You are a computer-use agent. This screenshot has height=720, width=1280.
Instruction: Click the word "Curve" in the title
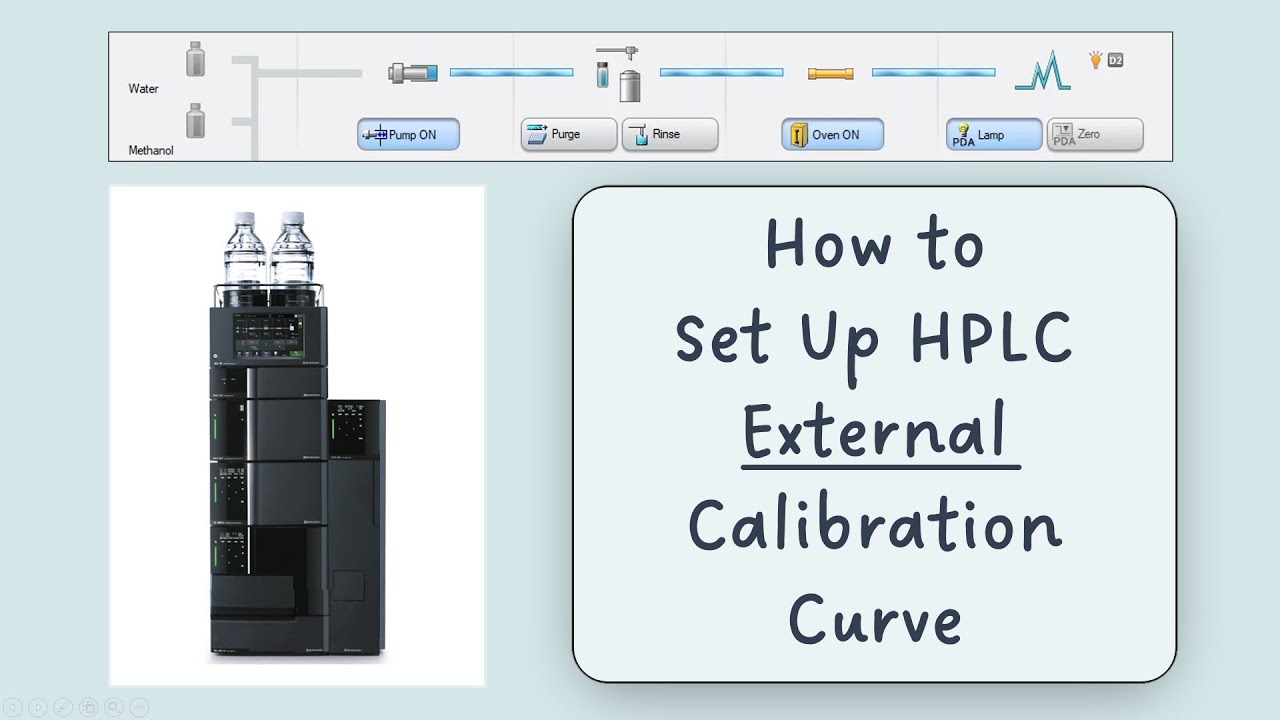pyautogui.click(x=874, y=619)
